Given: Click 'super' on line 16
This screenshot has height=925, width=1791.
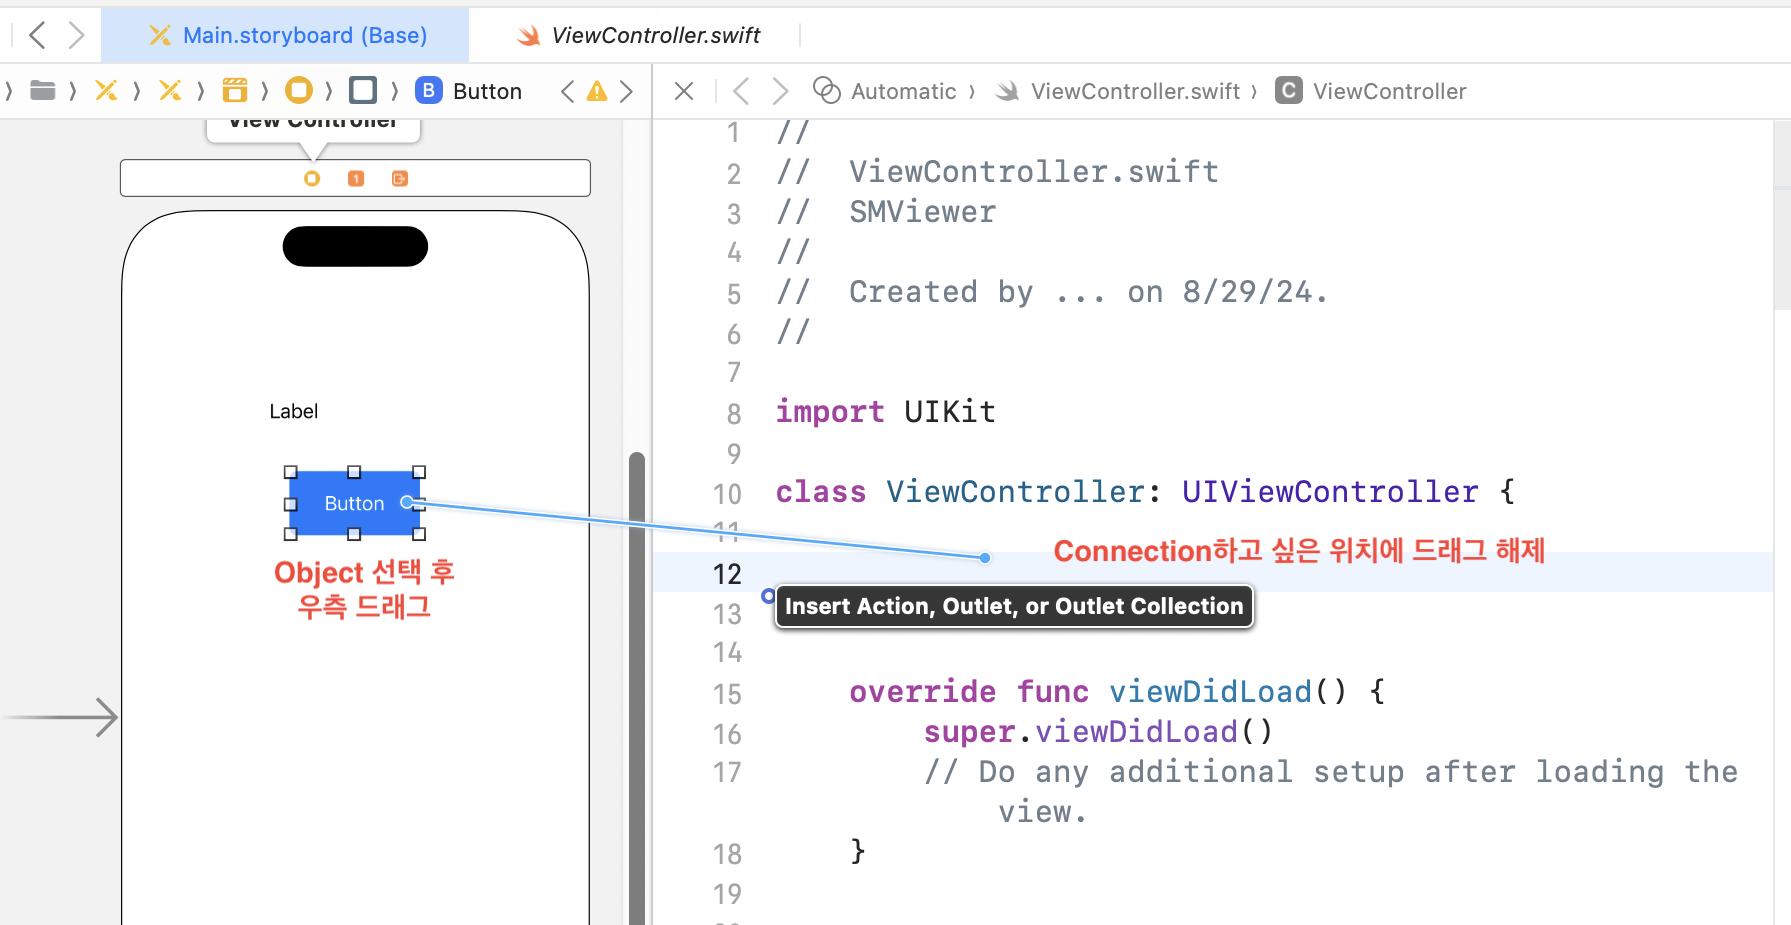Looking at the screenshot, I should point(969,732).
